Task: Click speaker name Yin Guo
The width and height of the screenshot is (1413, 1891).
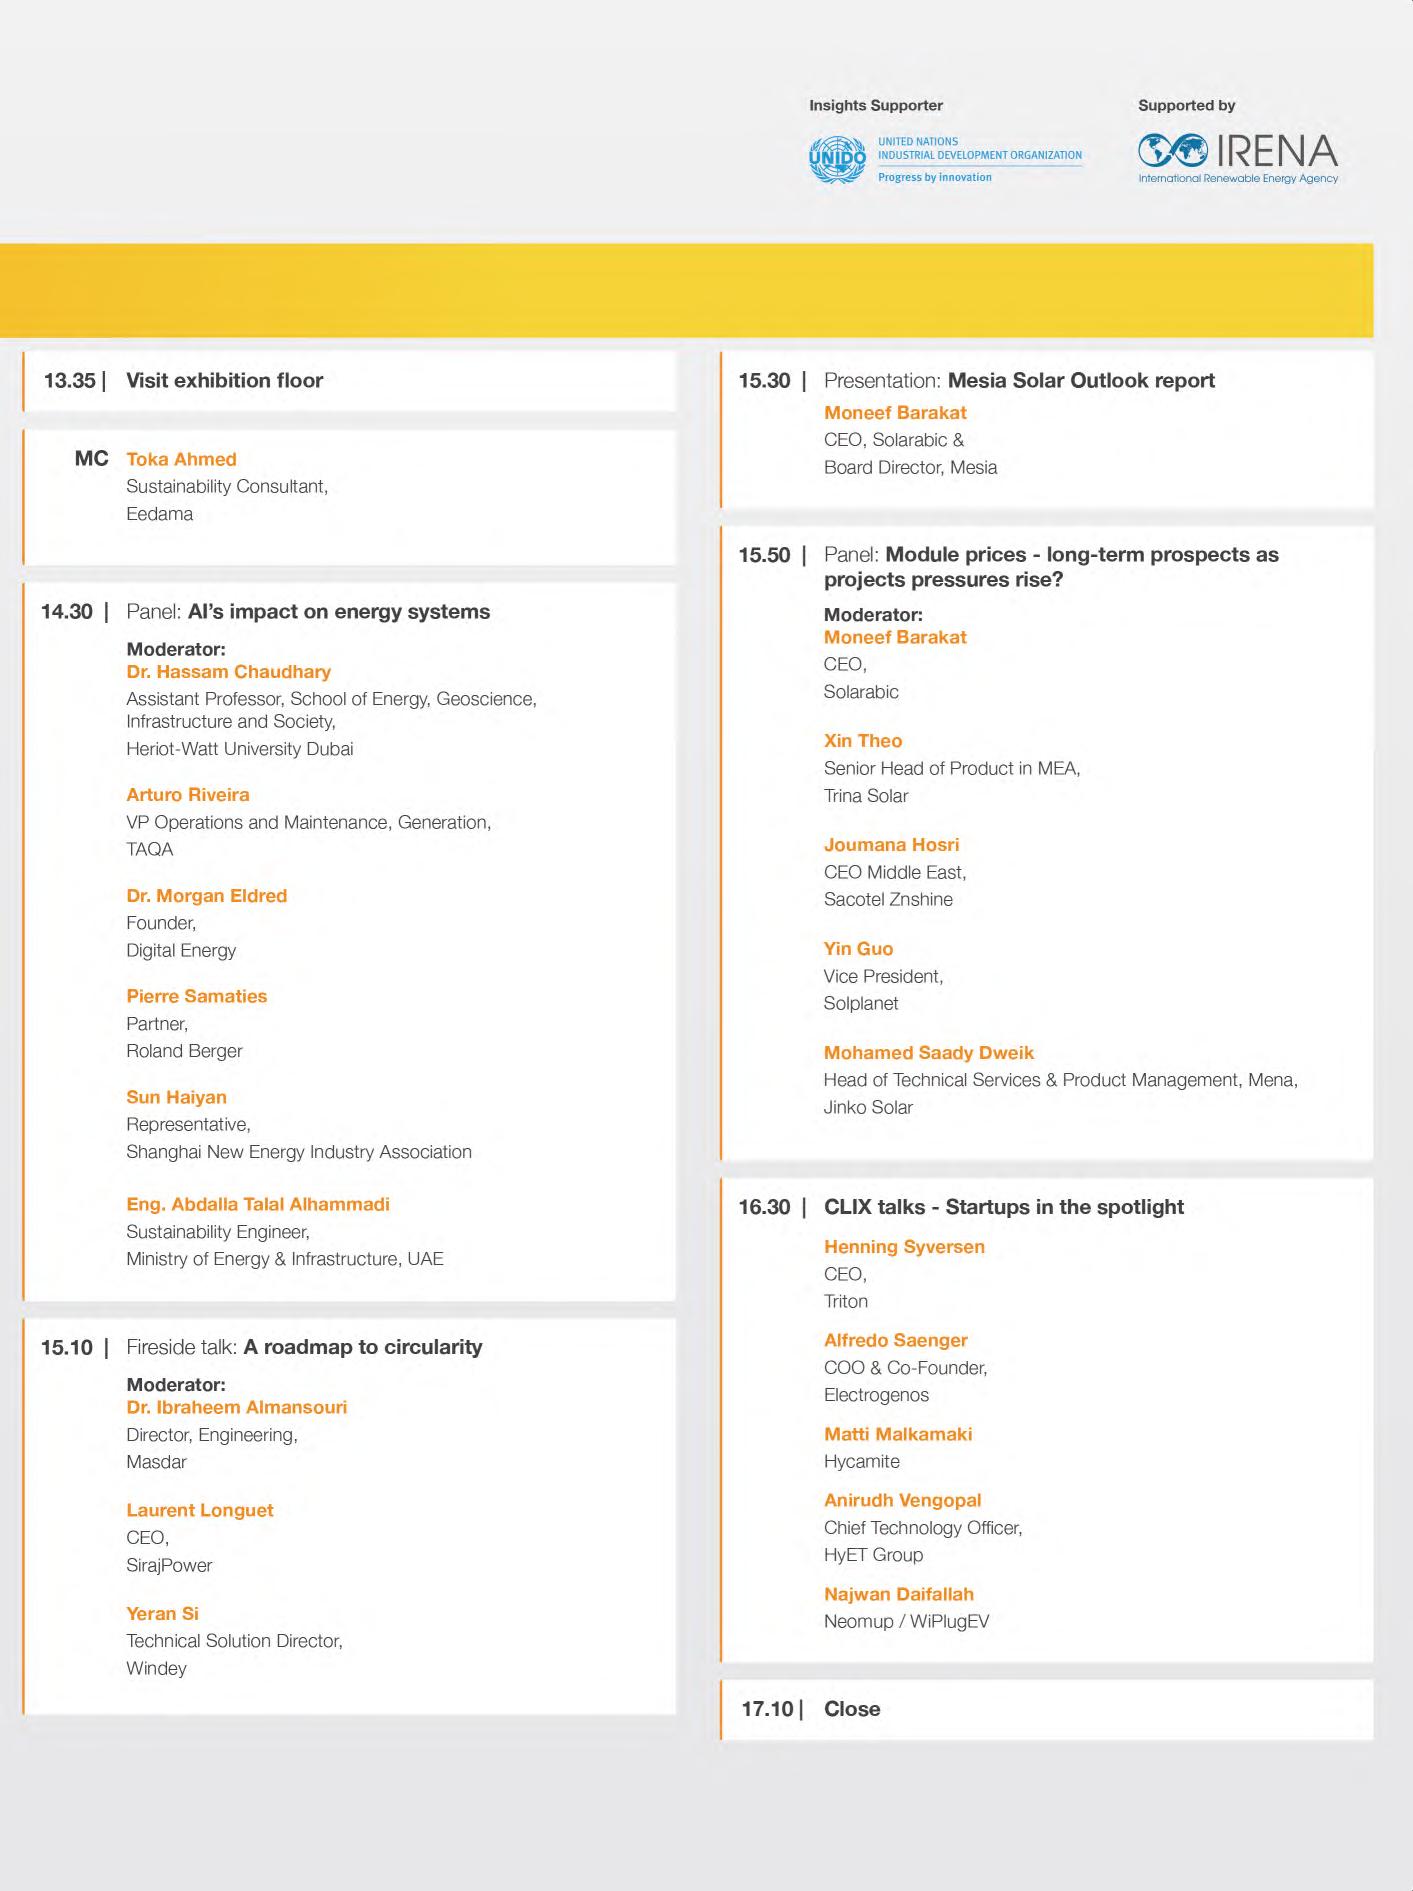Action: click(x=859, y=949)
